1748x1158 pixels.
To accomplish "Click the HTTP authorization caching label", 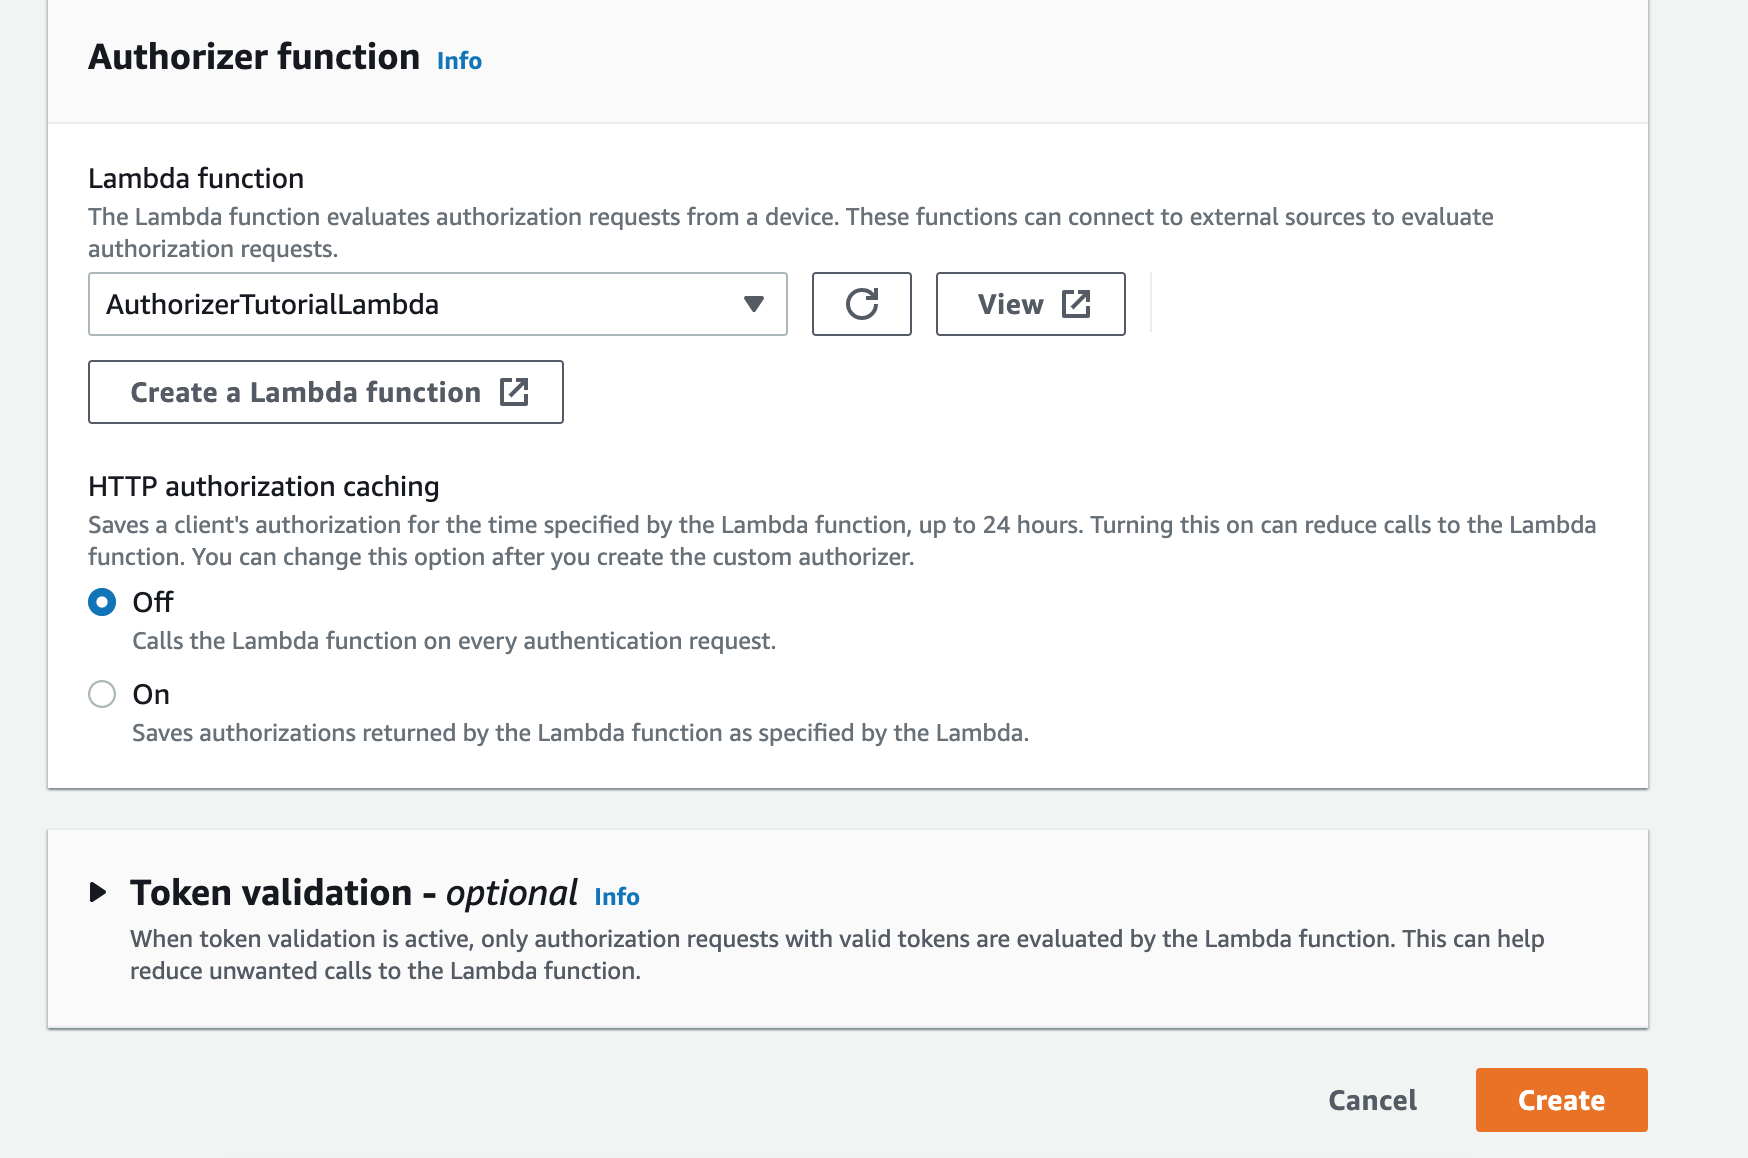I will pyautogui.click(x=264, y=486).
